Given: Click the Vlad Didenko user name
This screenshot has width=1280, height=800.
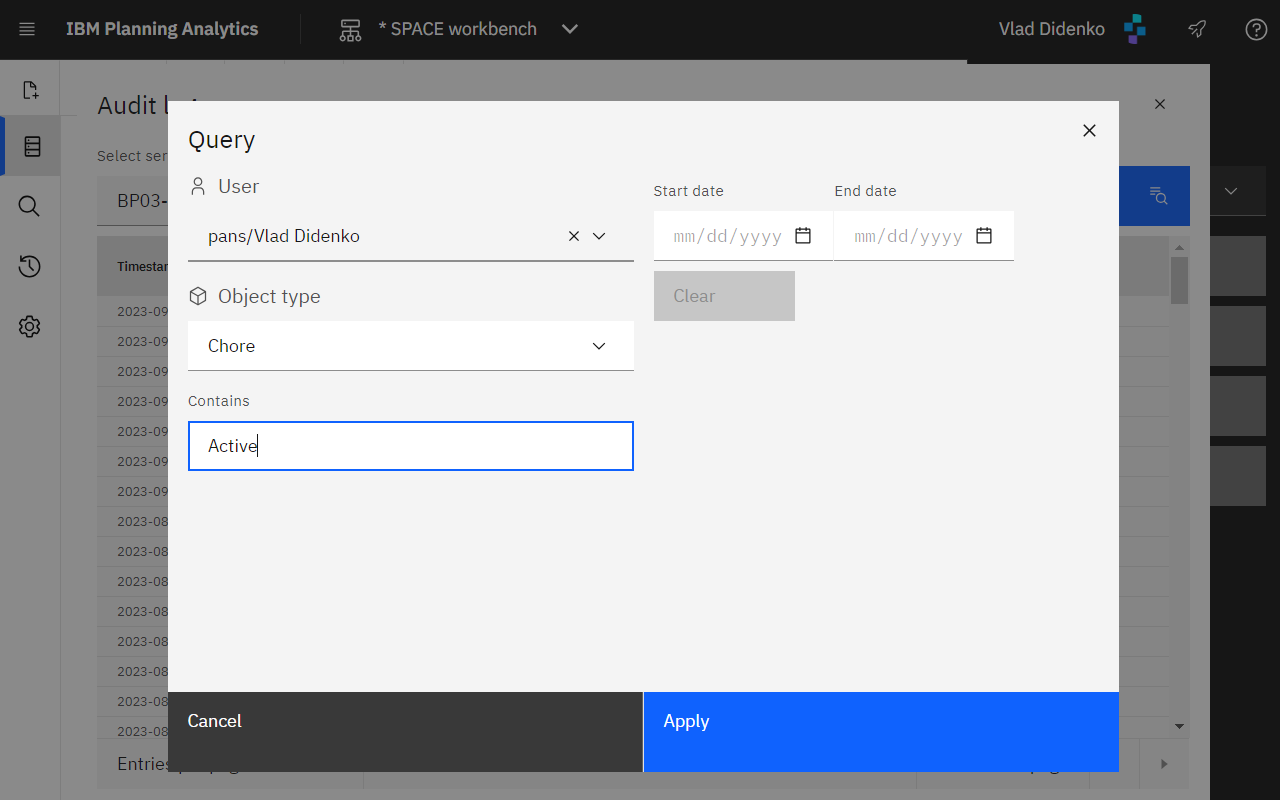Looking at the screenshot, I should coord(1051,29).
